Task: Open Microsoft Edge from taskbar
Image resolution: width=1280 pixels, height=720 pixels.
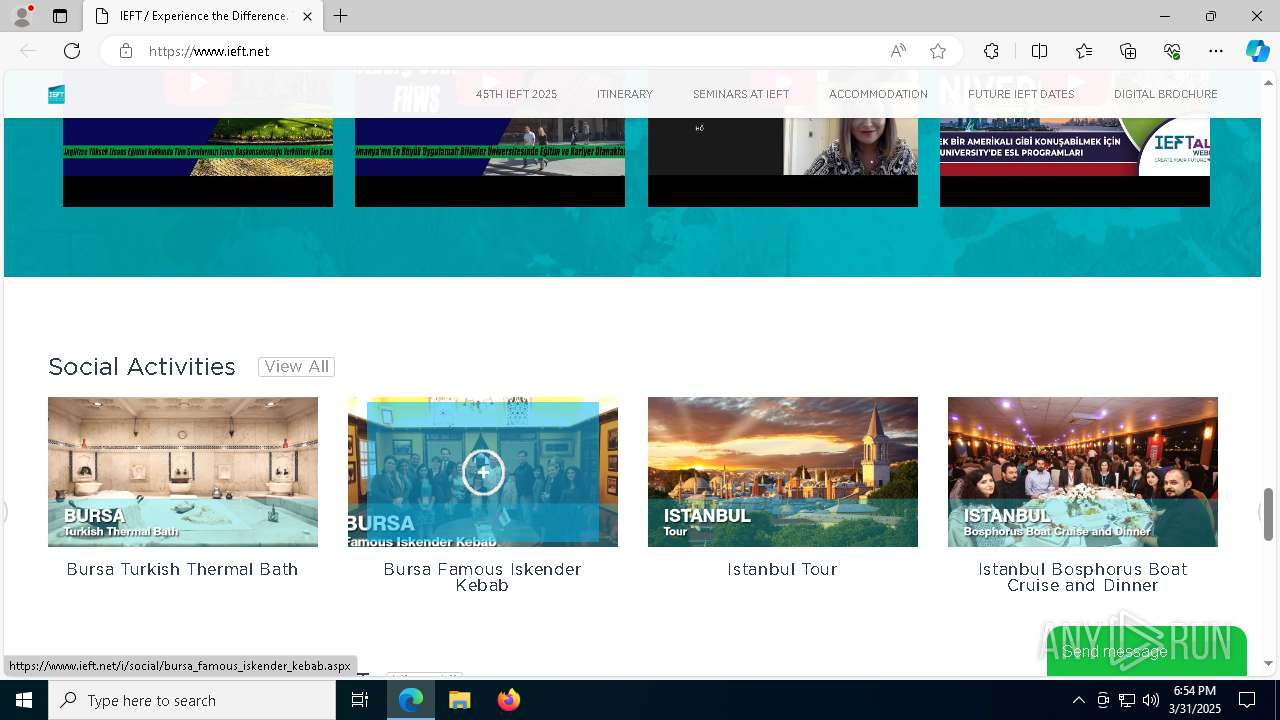Action: pyautogui.click(x=411, y=700)
